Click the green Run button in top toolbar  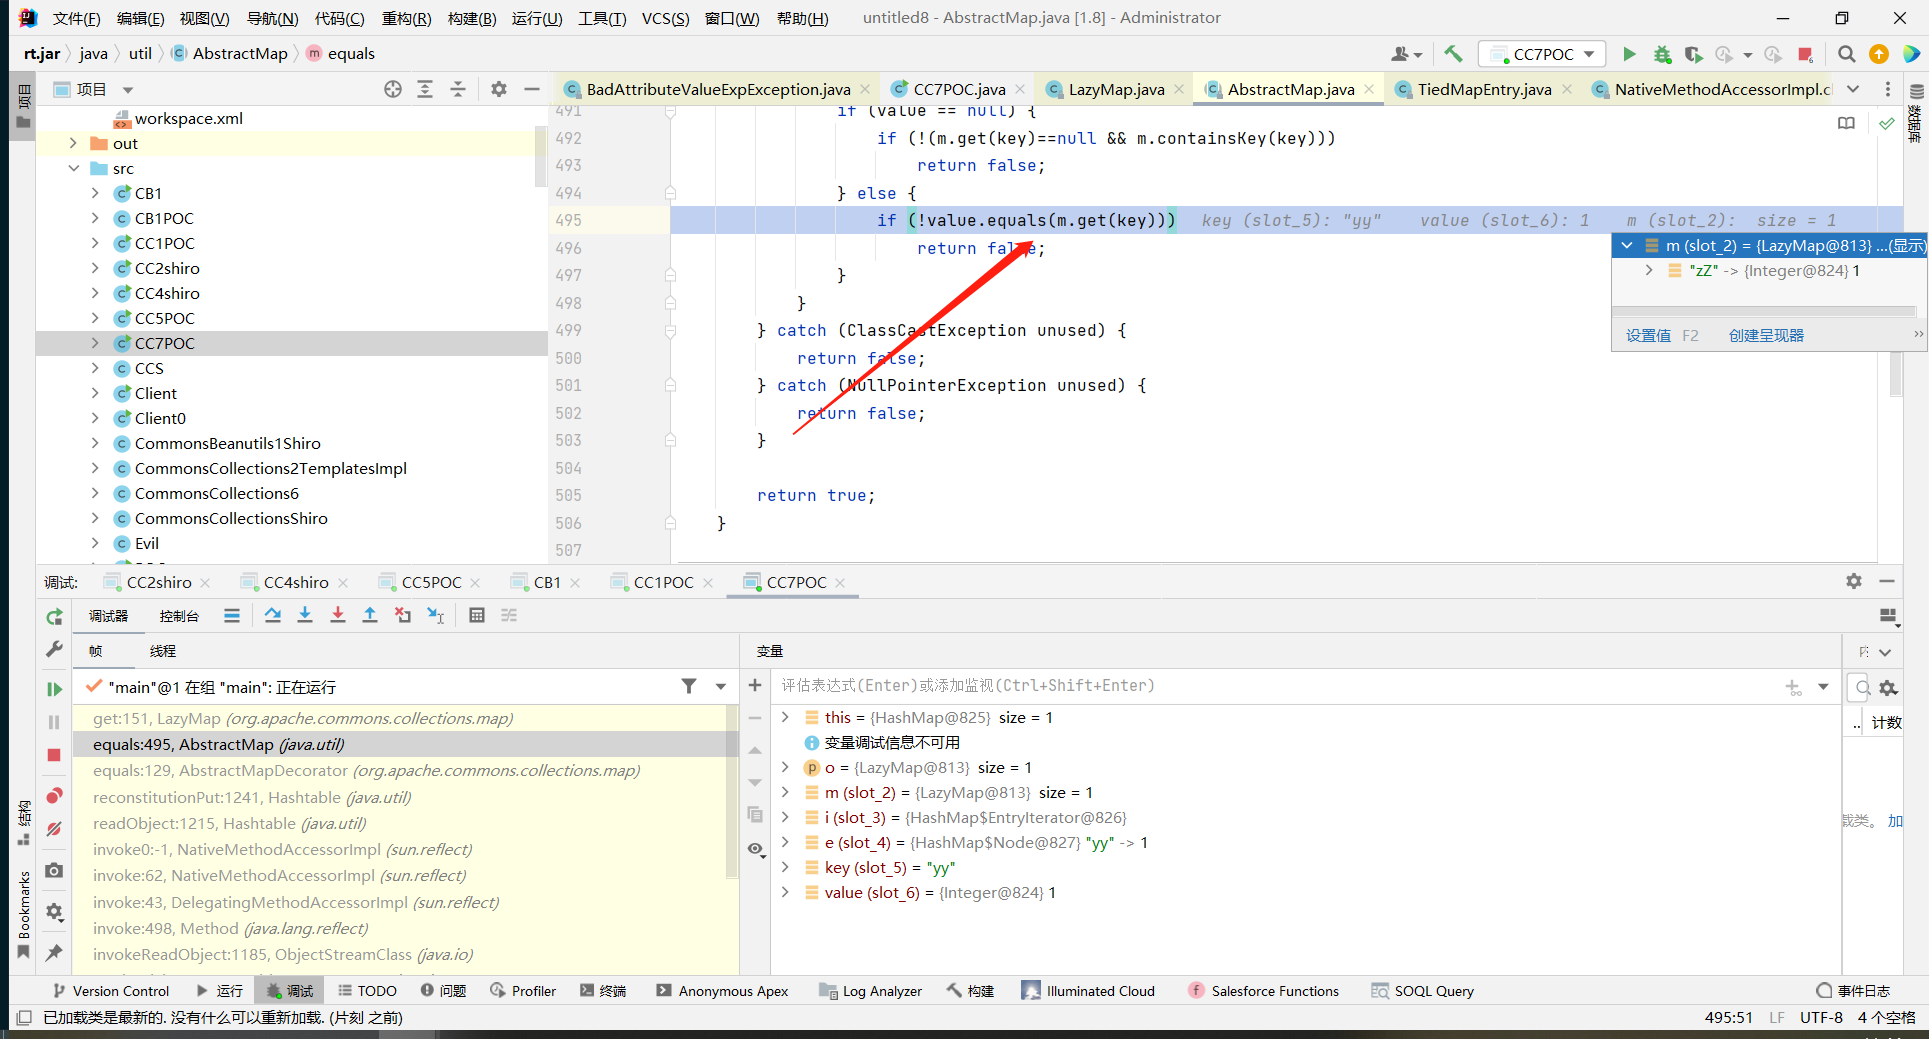coord(1629,54)
